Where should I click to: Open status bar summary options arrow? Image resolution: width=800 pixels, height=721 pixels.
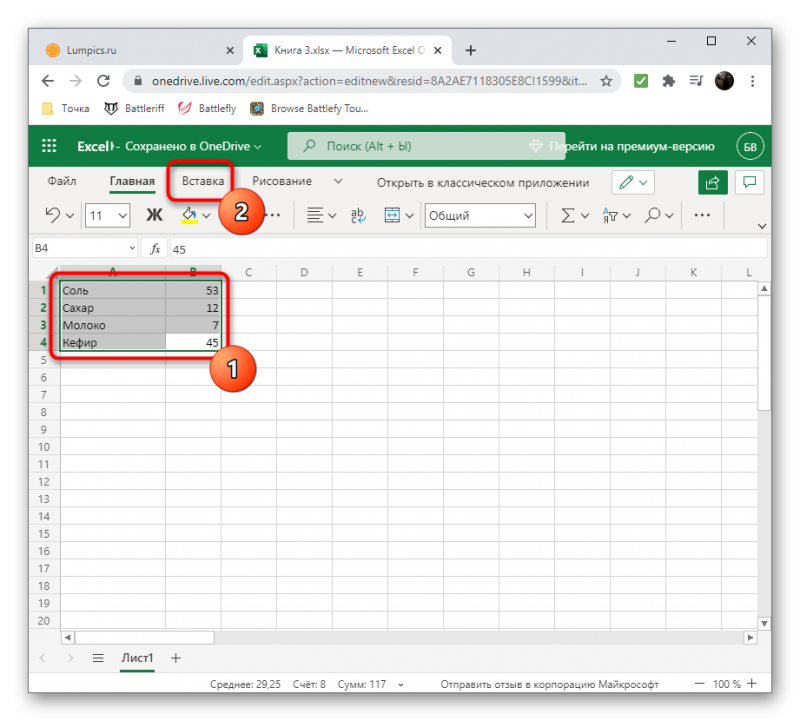(x=401, y=685)
